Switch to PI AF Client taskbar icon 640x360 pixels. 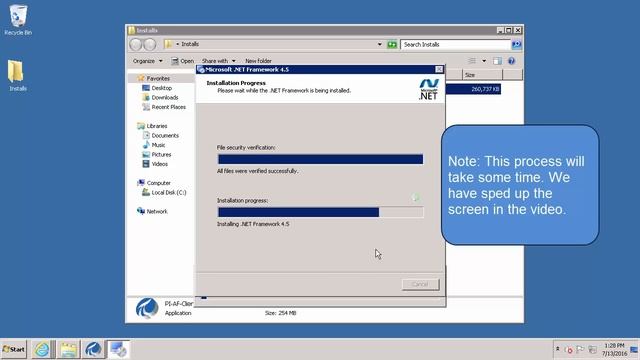[93, 349]
